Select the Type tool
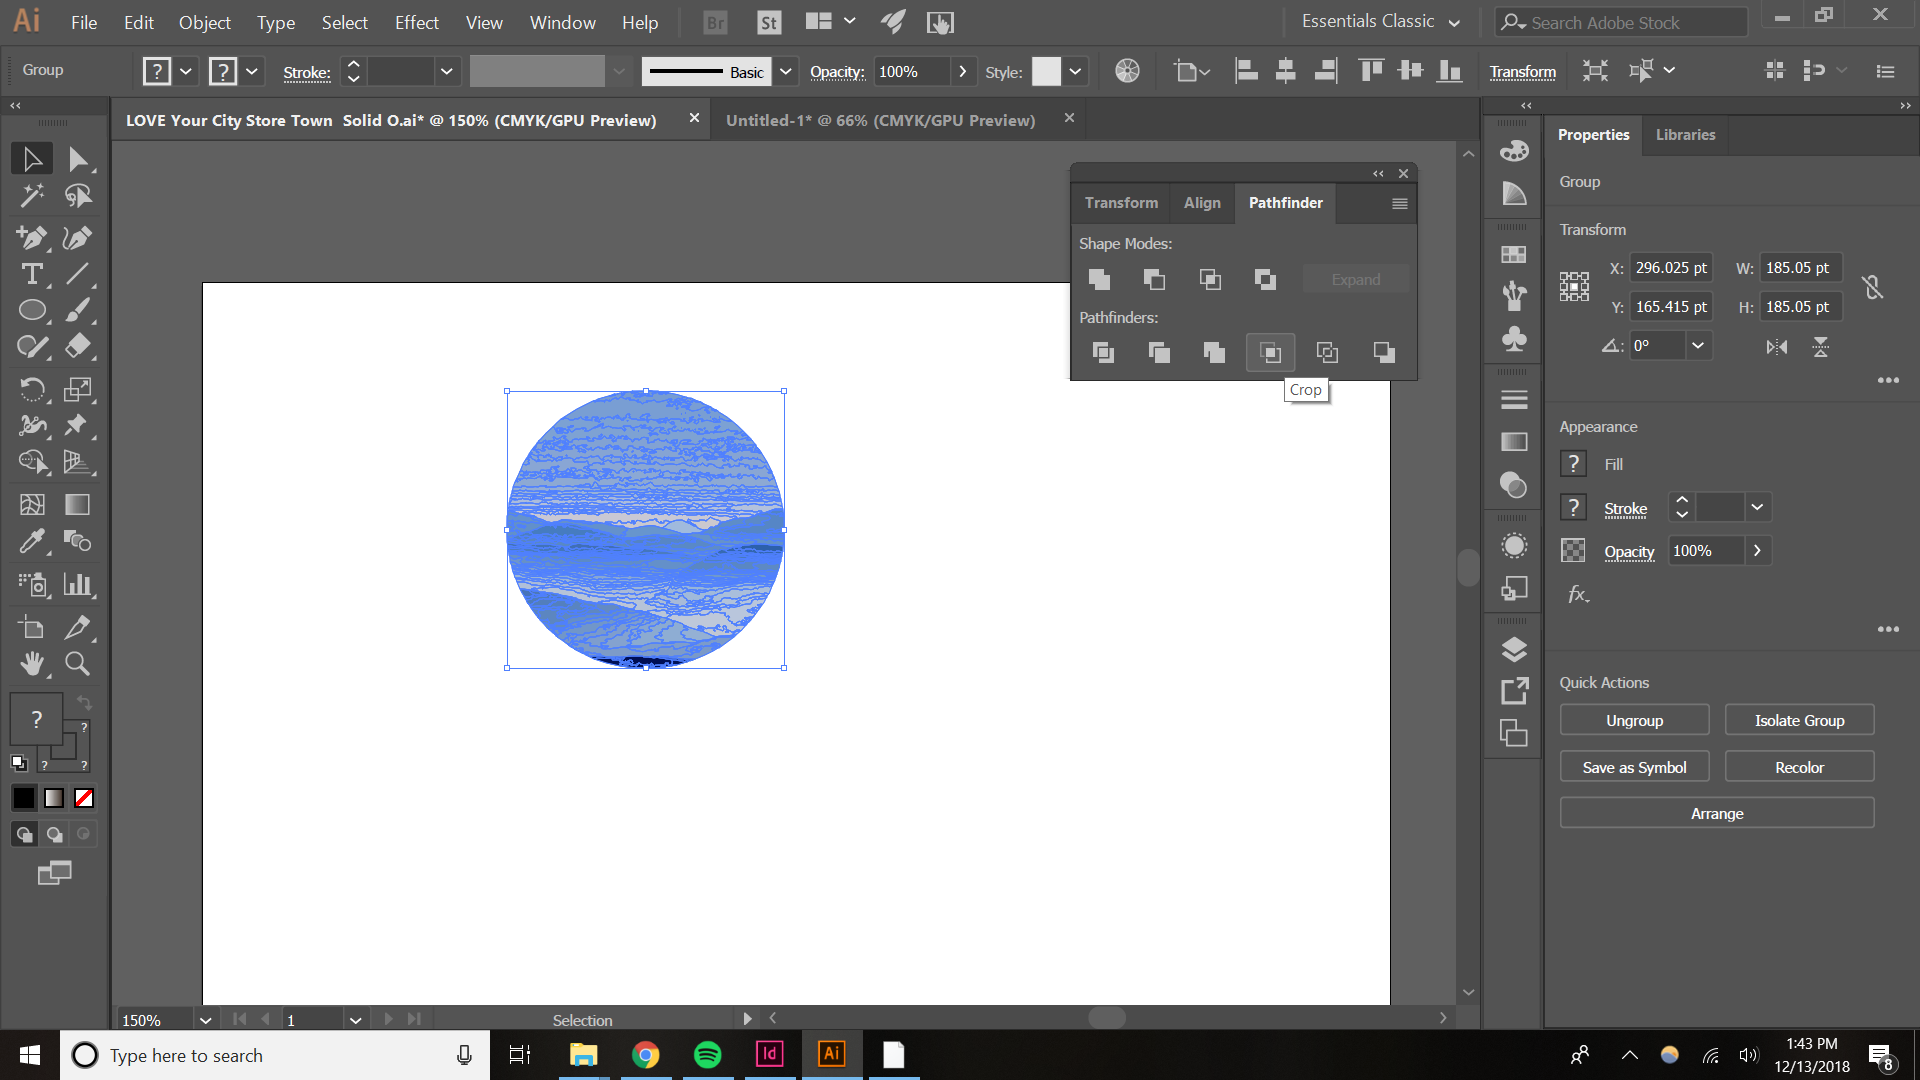This screenshot has height=1080, width=1920. [x=31, y=274]
